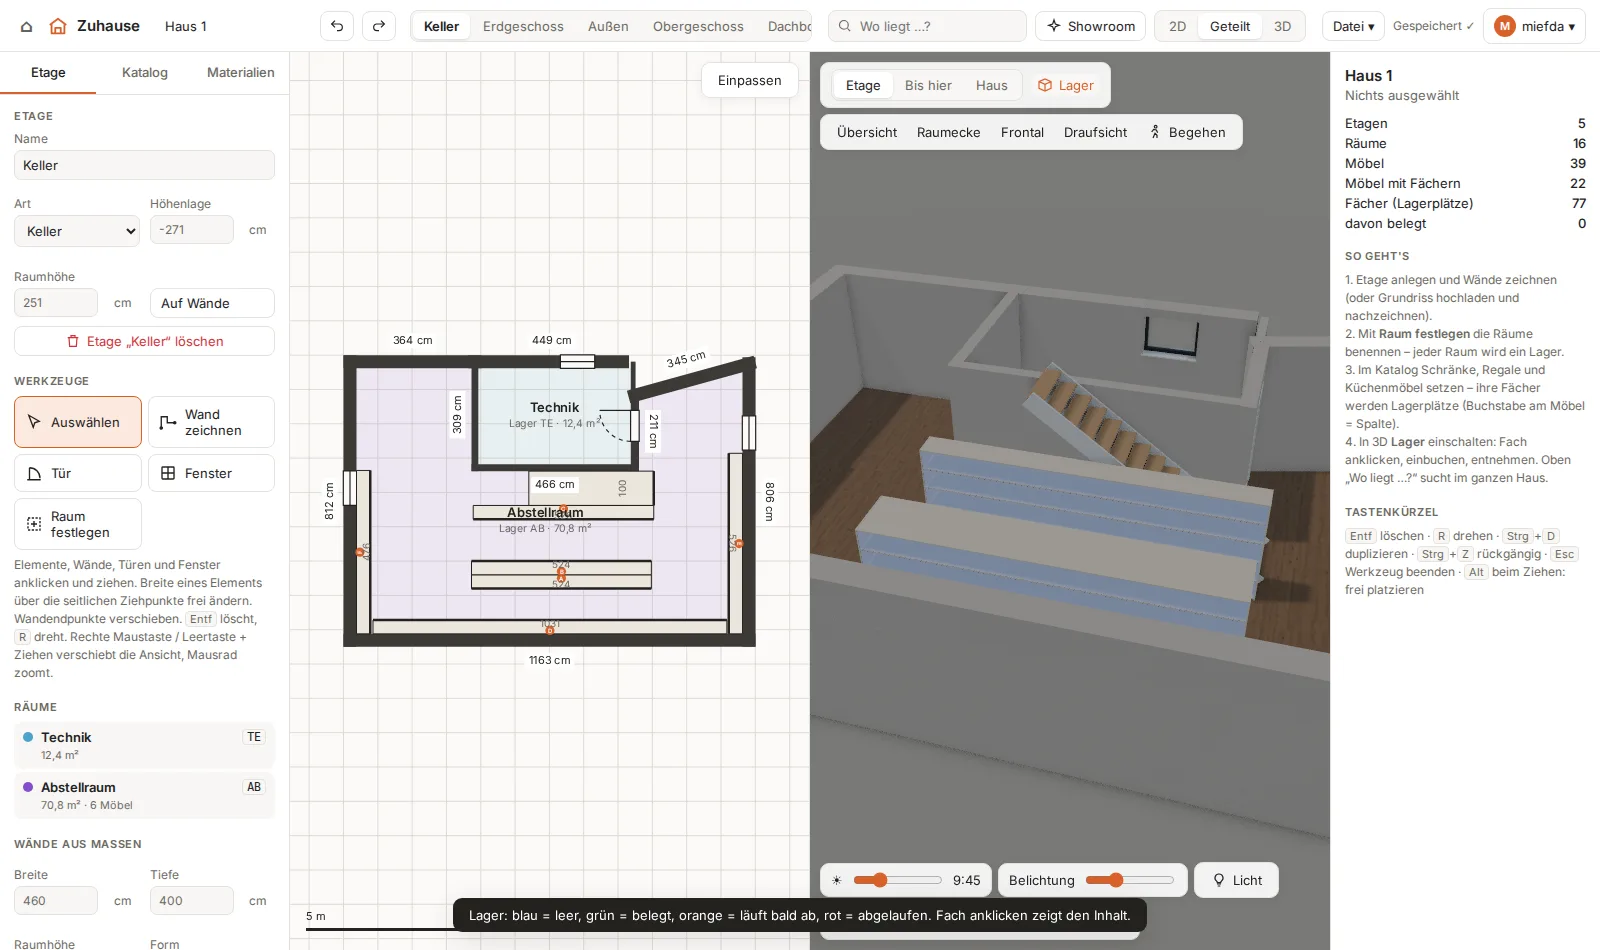This screenshot has width=1600, height=950.
Task: Click the orange house logo icon
Action: click(x=58, y=26)
